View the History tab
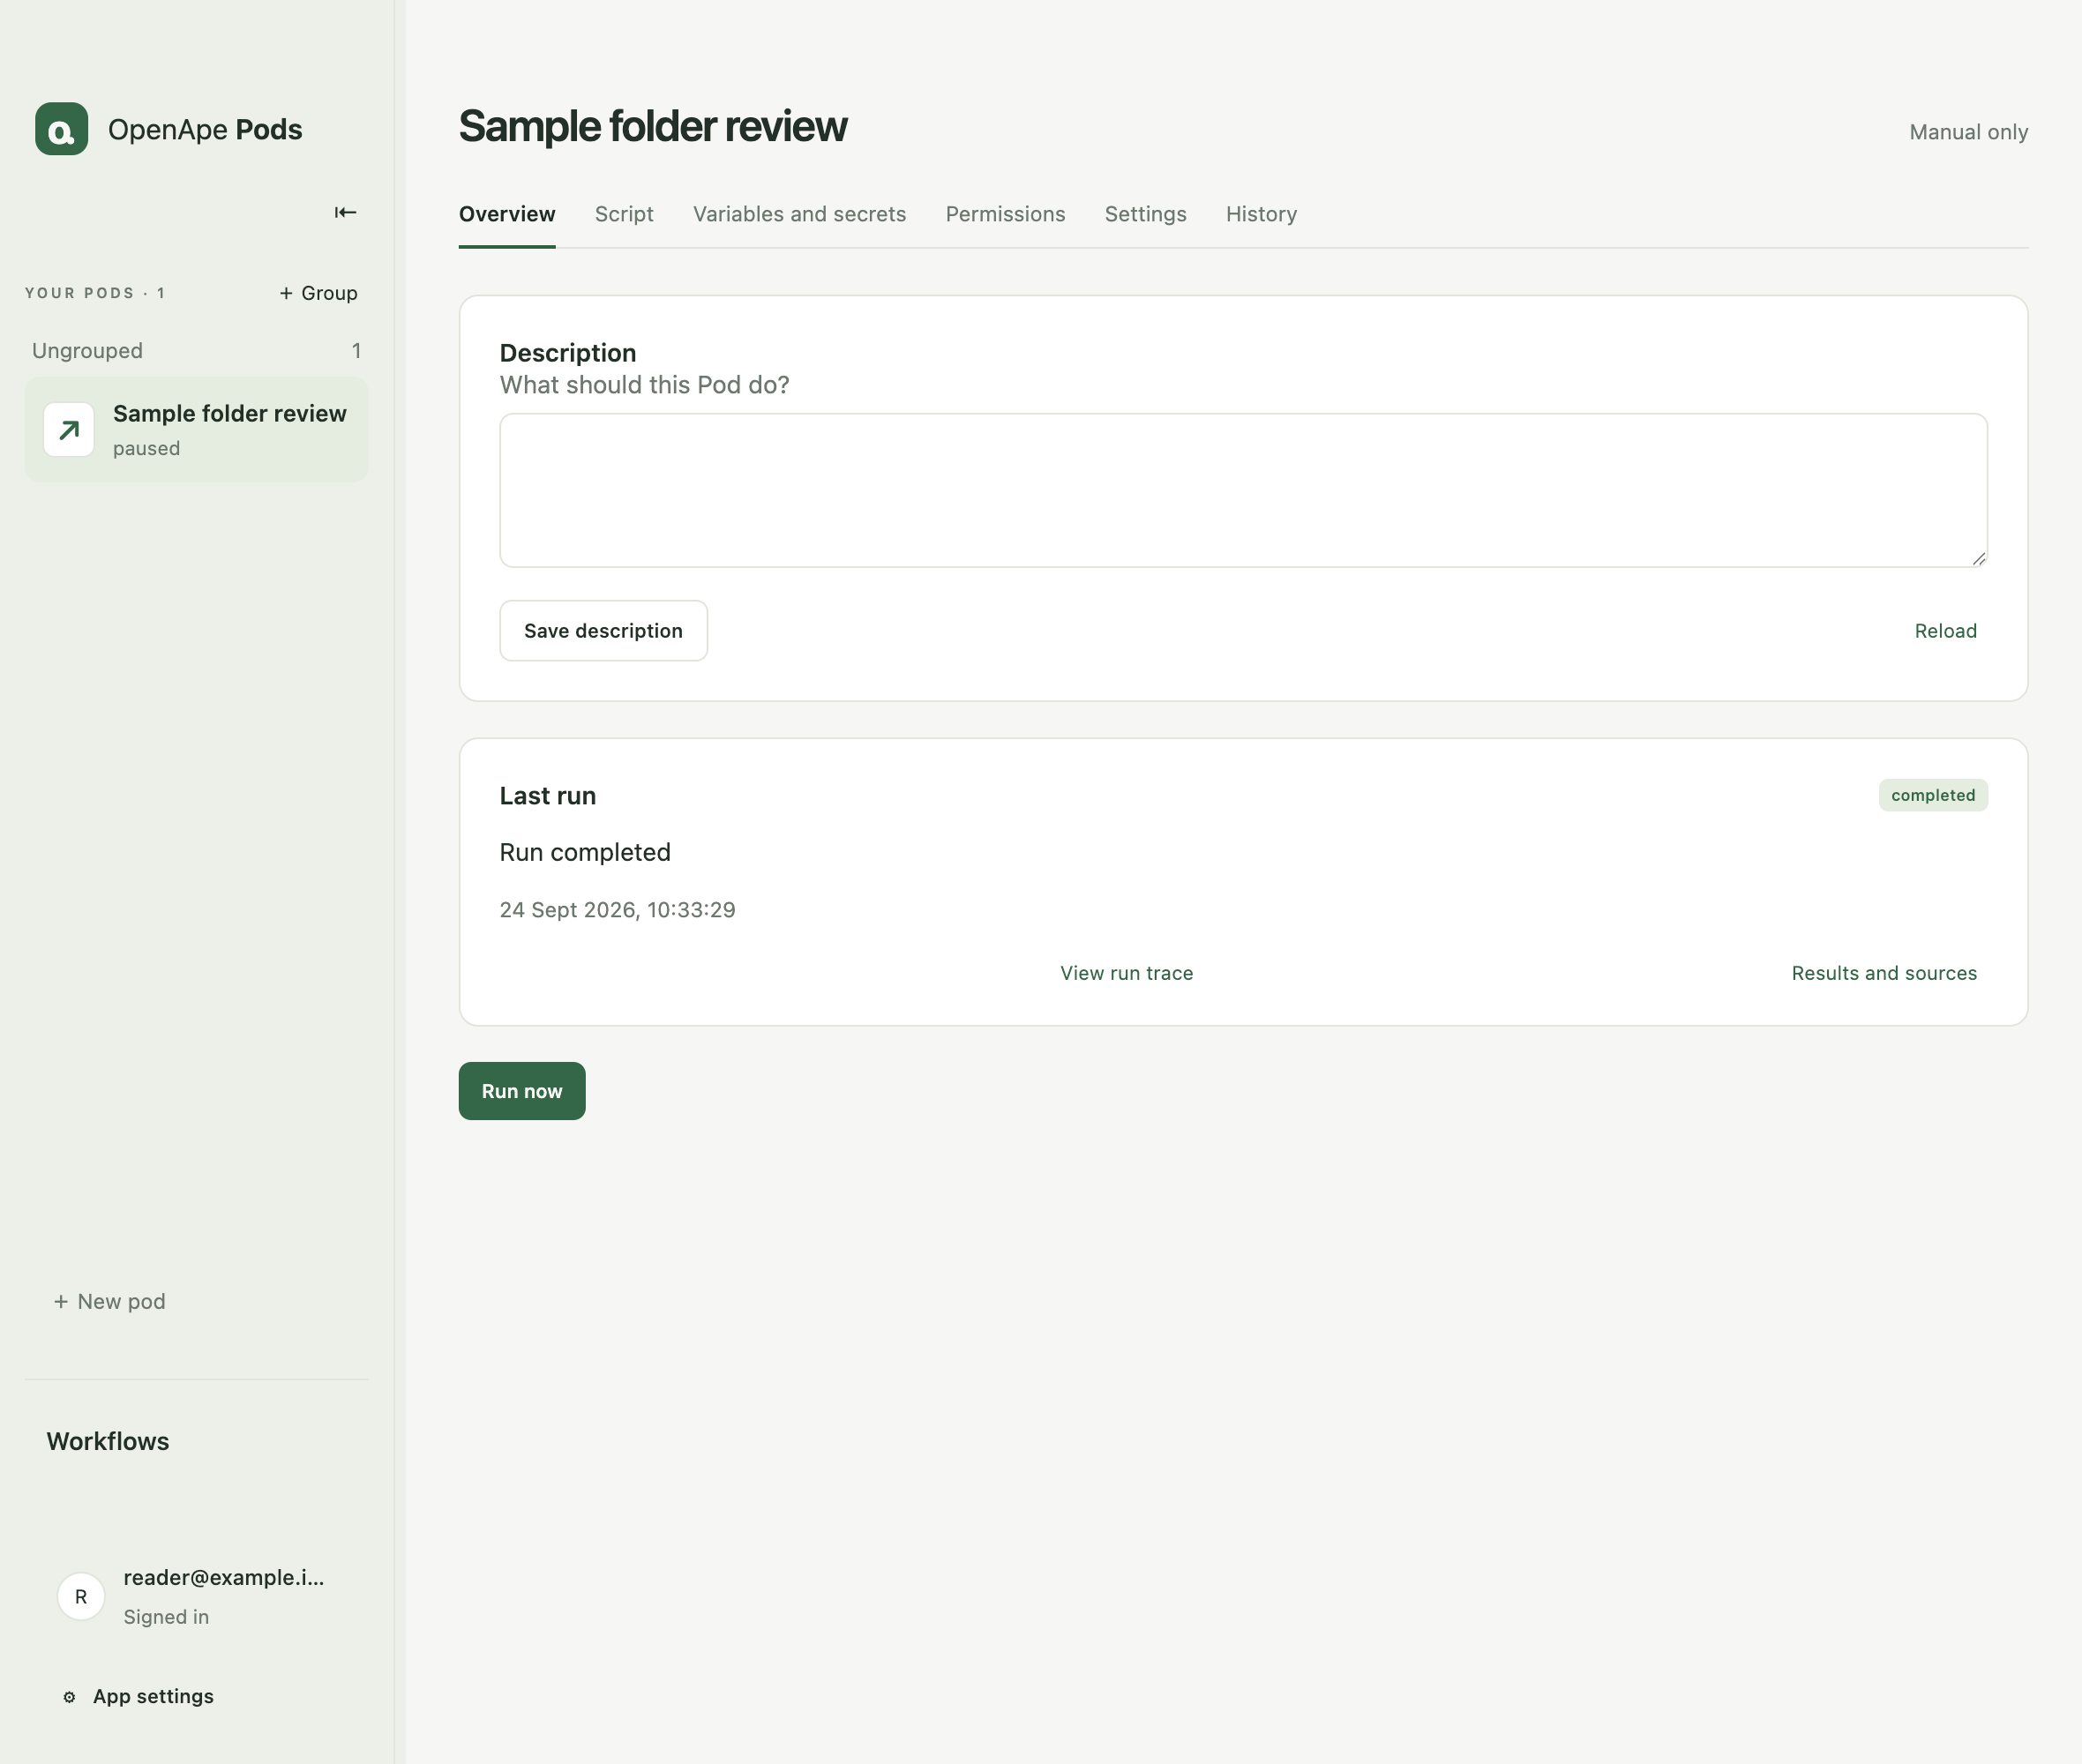This screenshot has height=1764, width=2082. [1261, 214]
